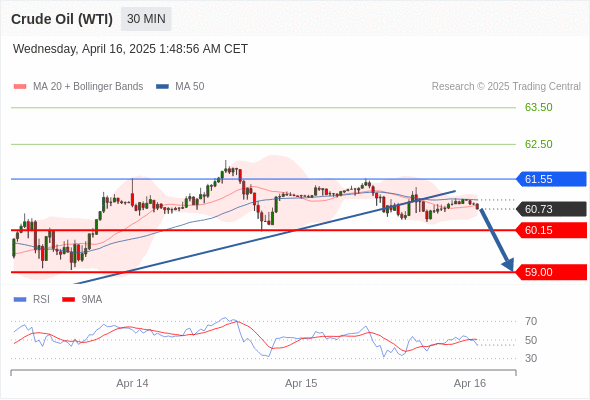Viewport: 590px width, 400px height.
Task: Click the 62.50 resistance level label
Action: click(x=539, y=144)
